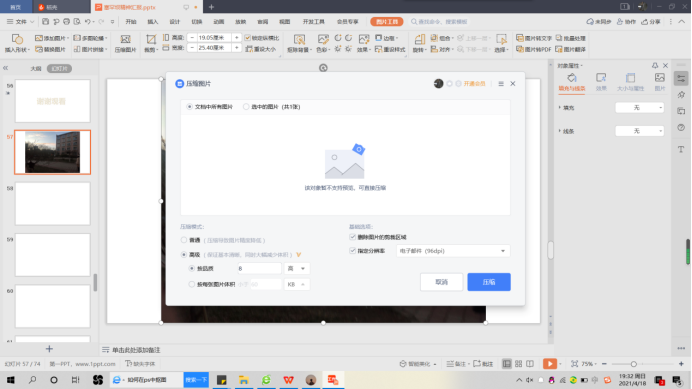The height and width of the screenshot is (389, 692).
Task: Open quality level dropdown showing 高
Action: pos(297,268)
